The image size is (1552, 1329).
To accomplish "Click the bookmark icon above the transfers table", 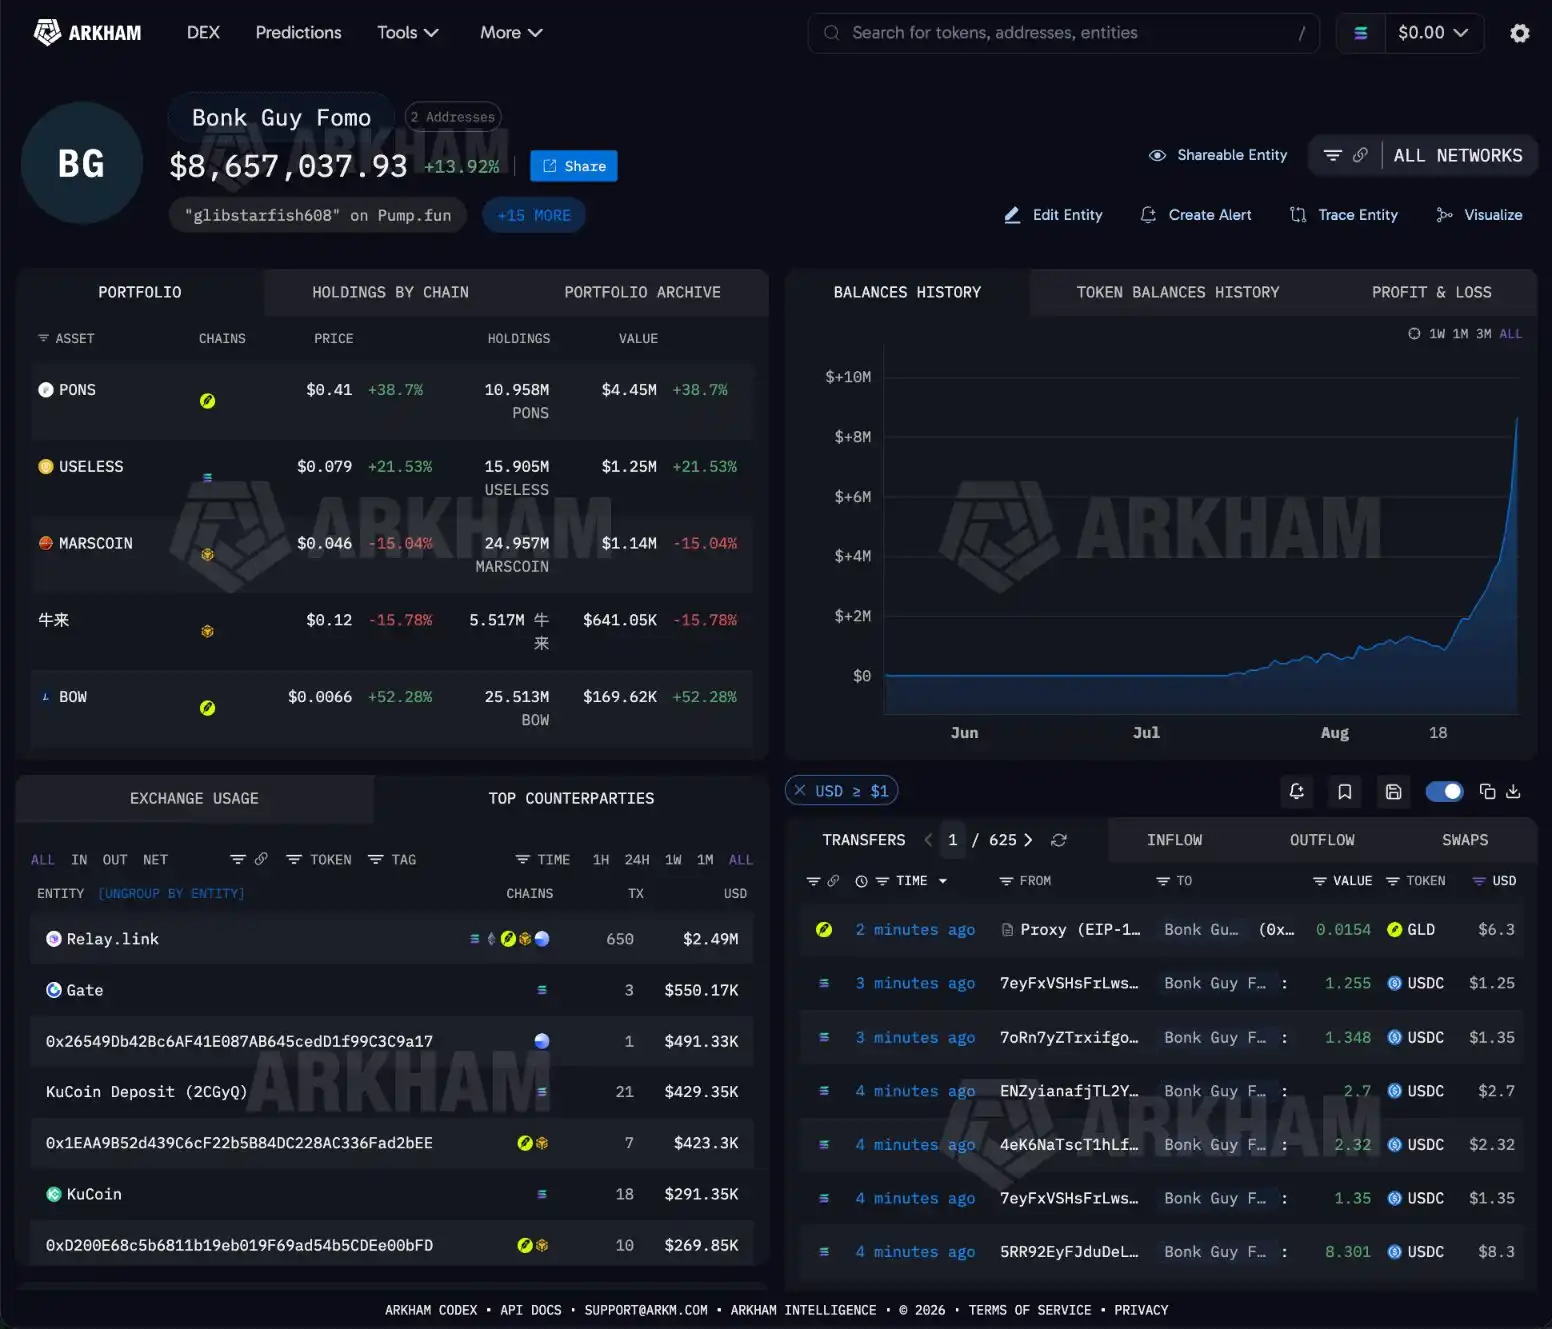I will [1345, 792].
